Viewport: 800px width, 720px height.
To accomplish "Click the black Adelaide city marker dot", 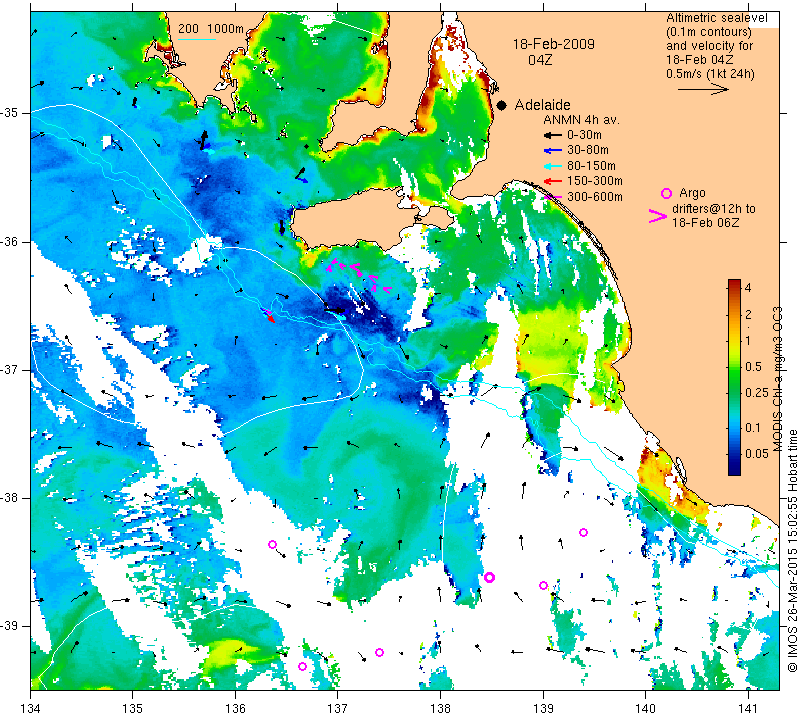I will pyautogui.click(x=502, y=105).
